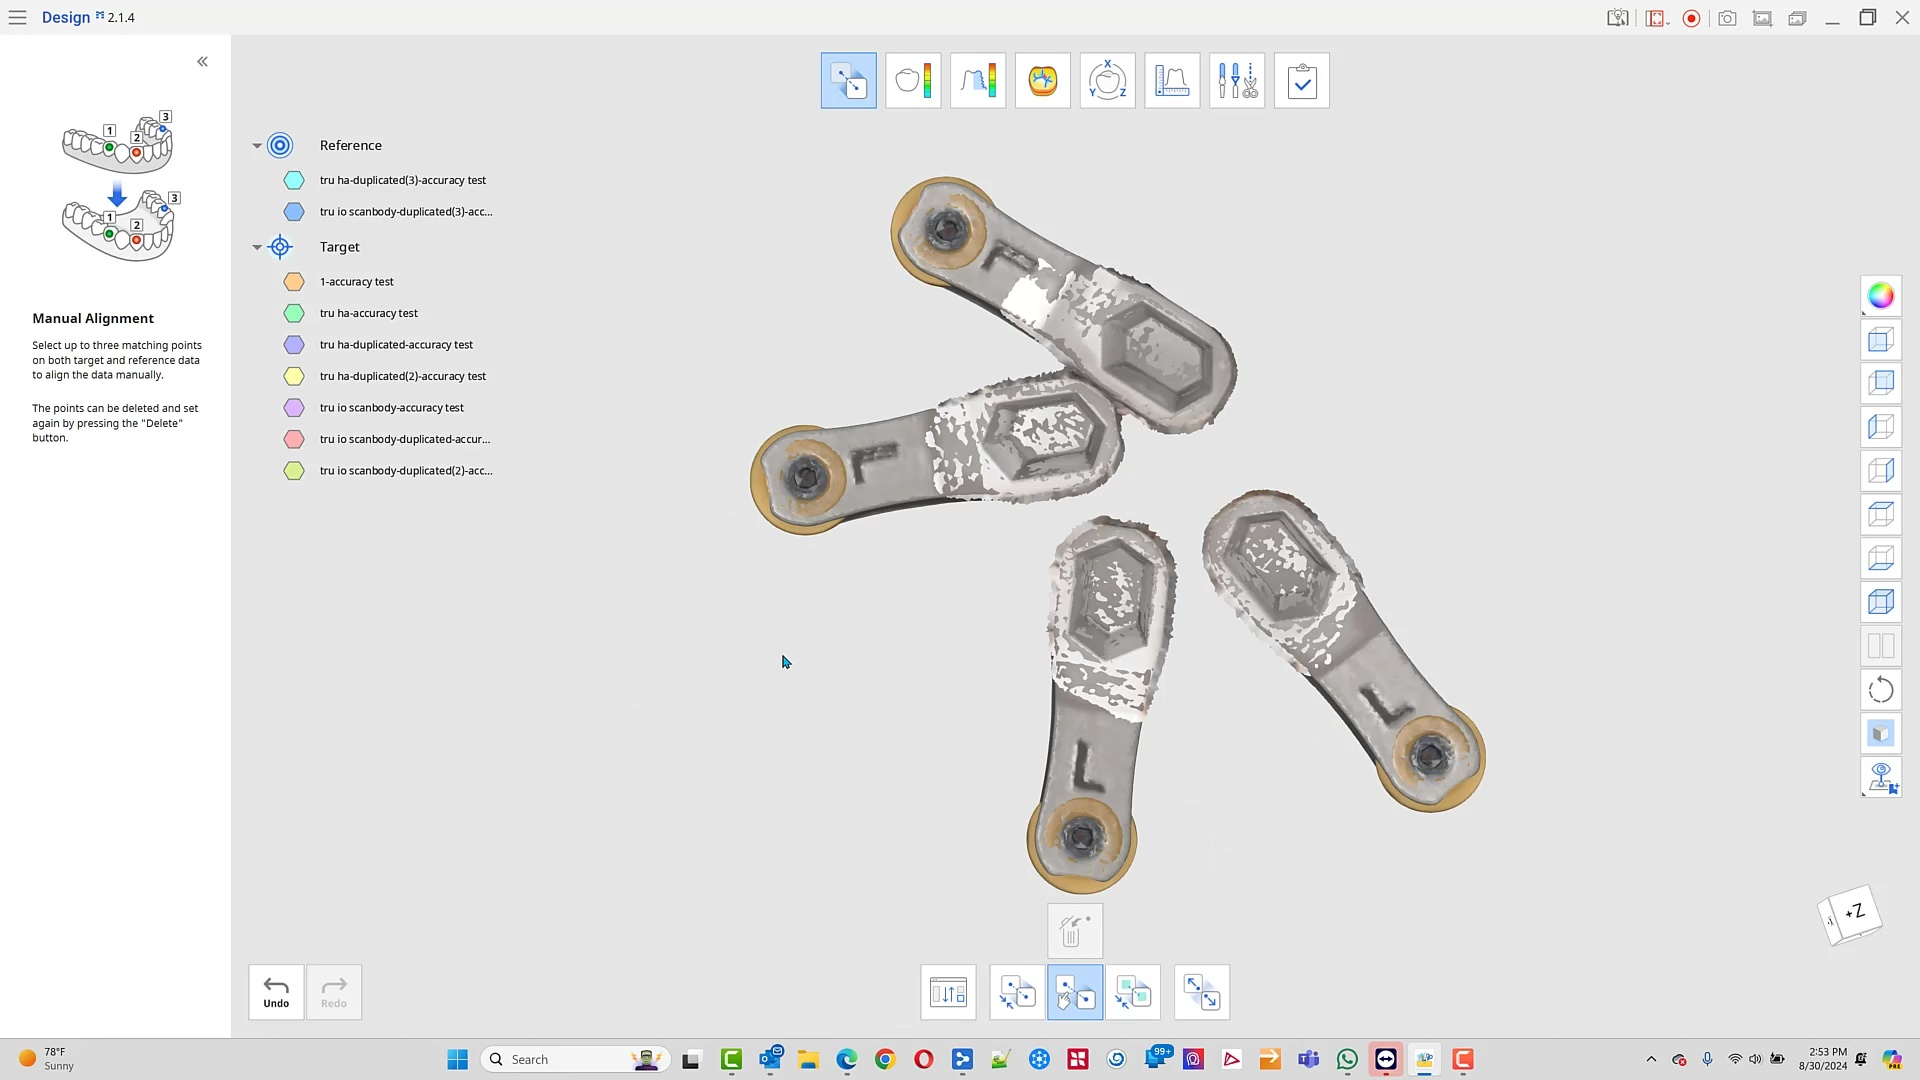
Task: Click the rotate/reset view button
Action: click(1882, 688)
